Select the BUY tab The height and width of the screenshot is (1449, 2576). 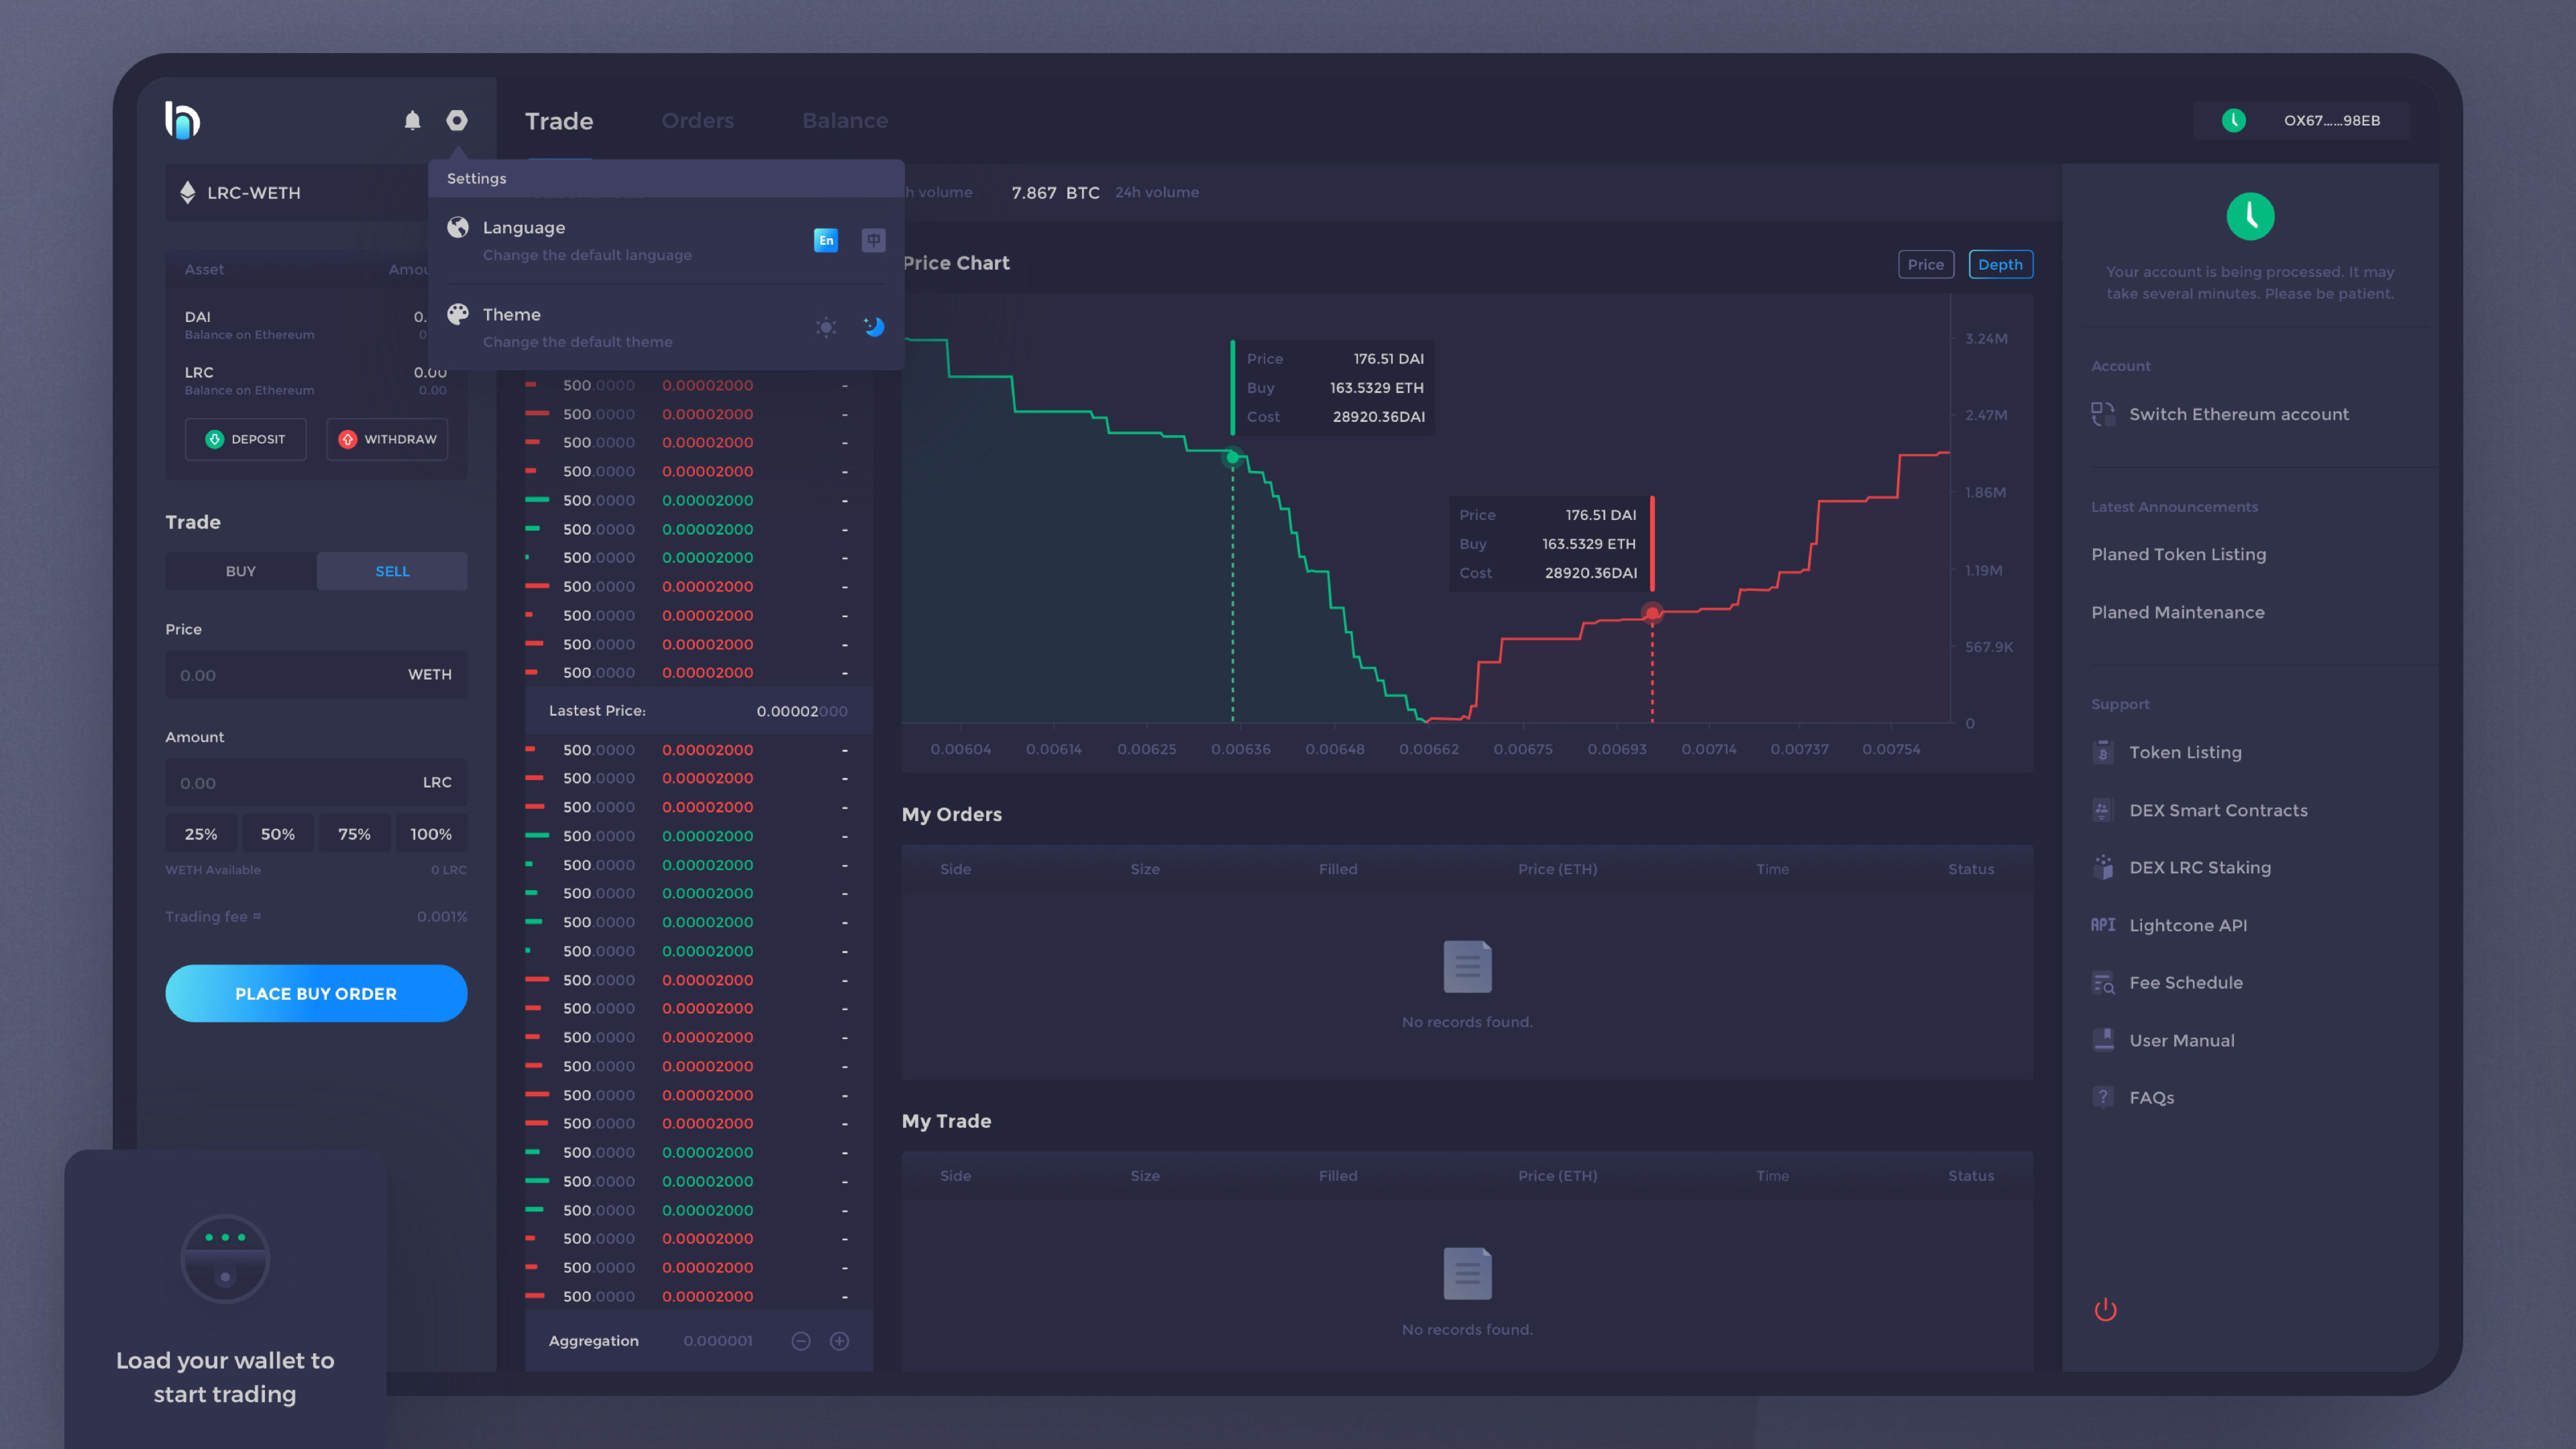241,571
